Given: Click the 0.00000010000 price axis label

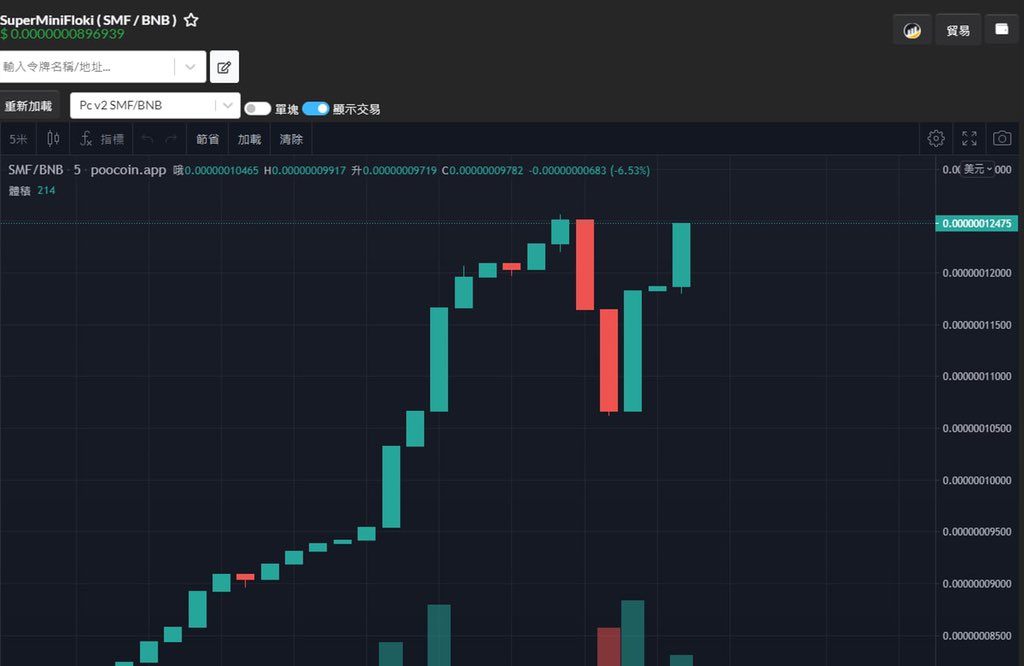Looking at the screenshot, I should click(x=977, y=480).
